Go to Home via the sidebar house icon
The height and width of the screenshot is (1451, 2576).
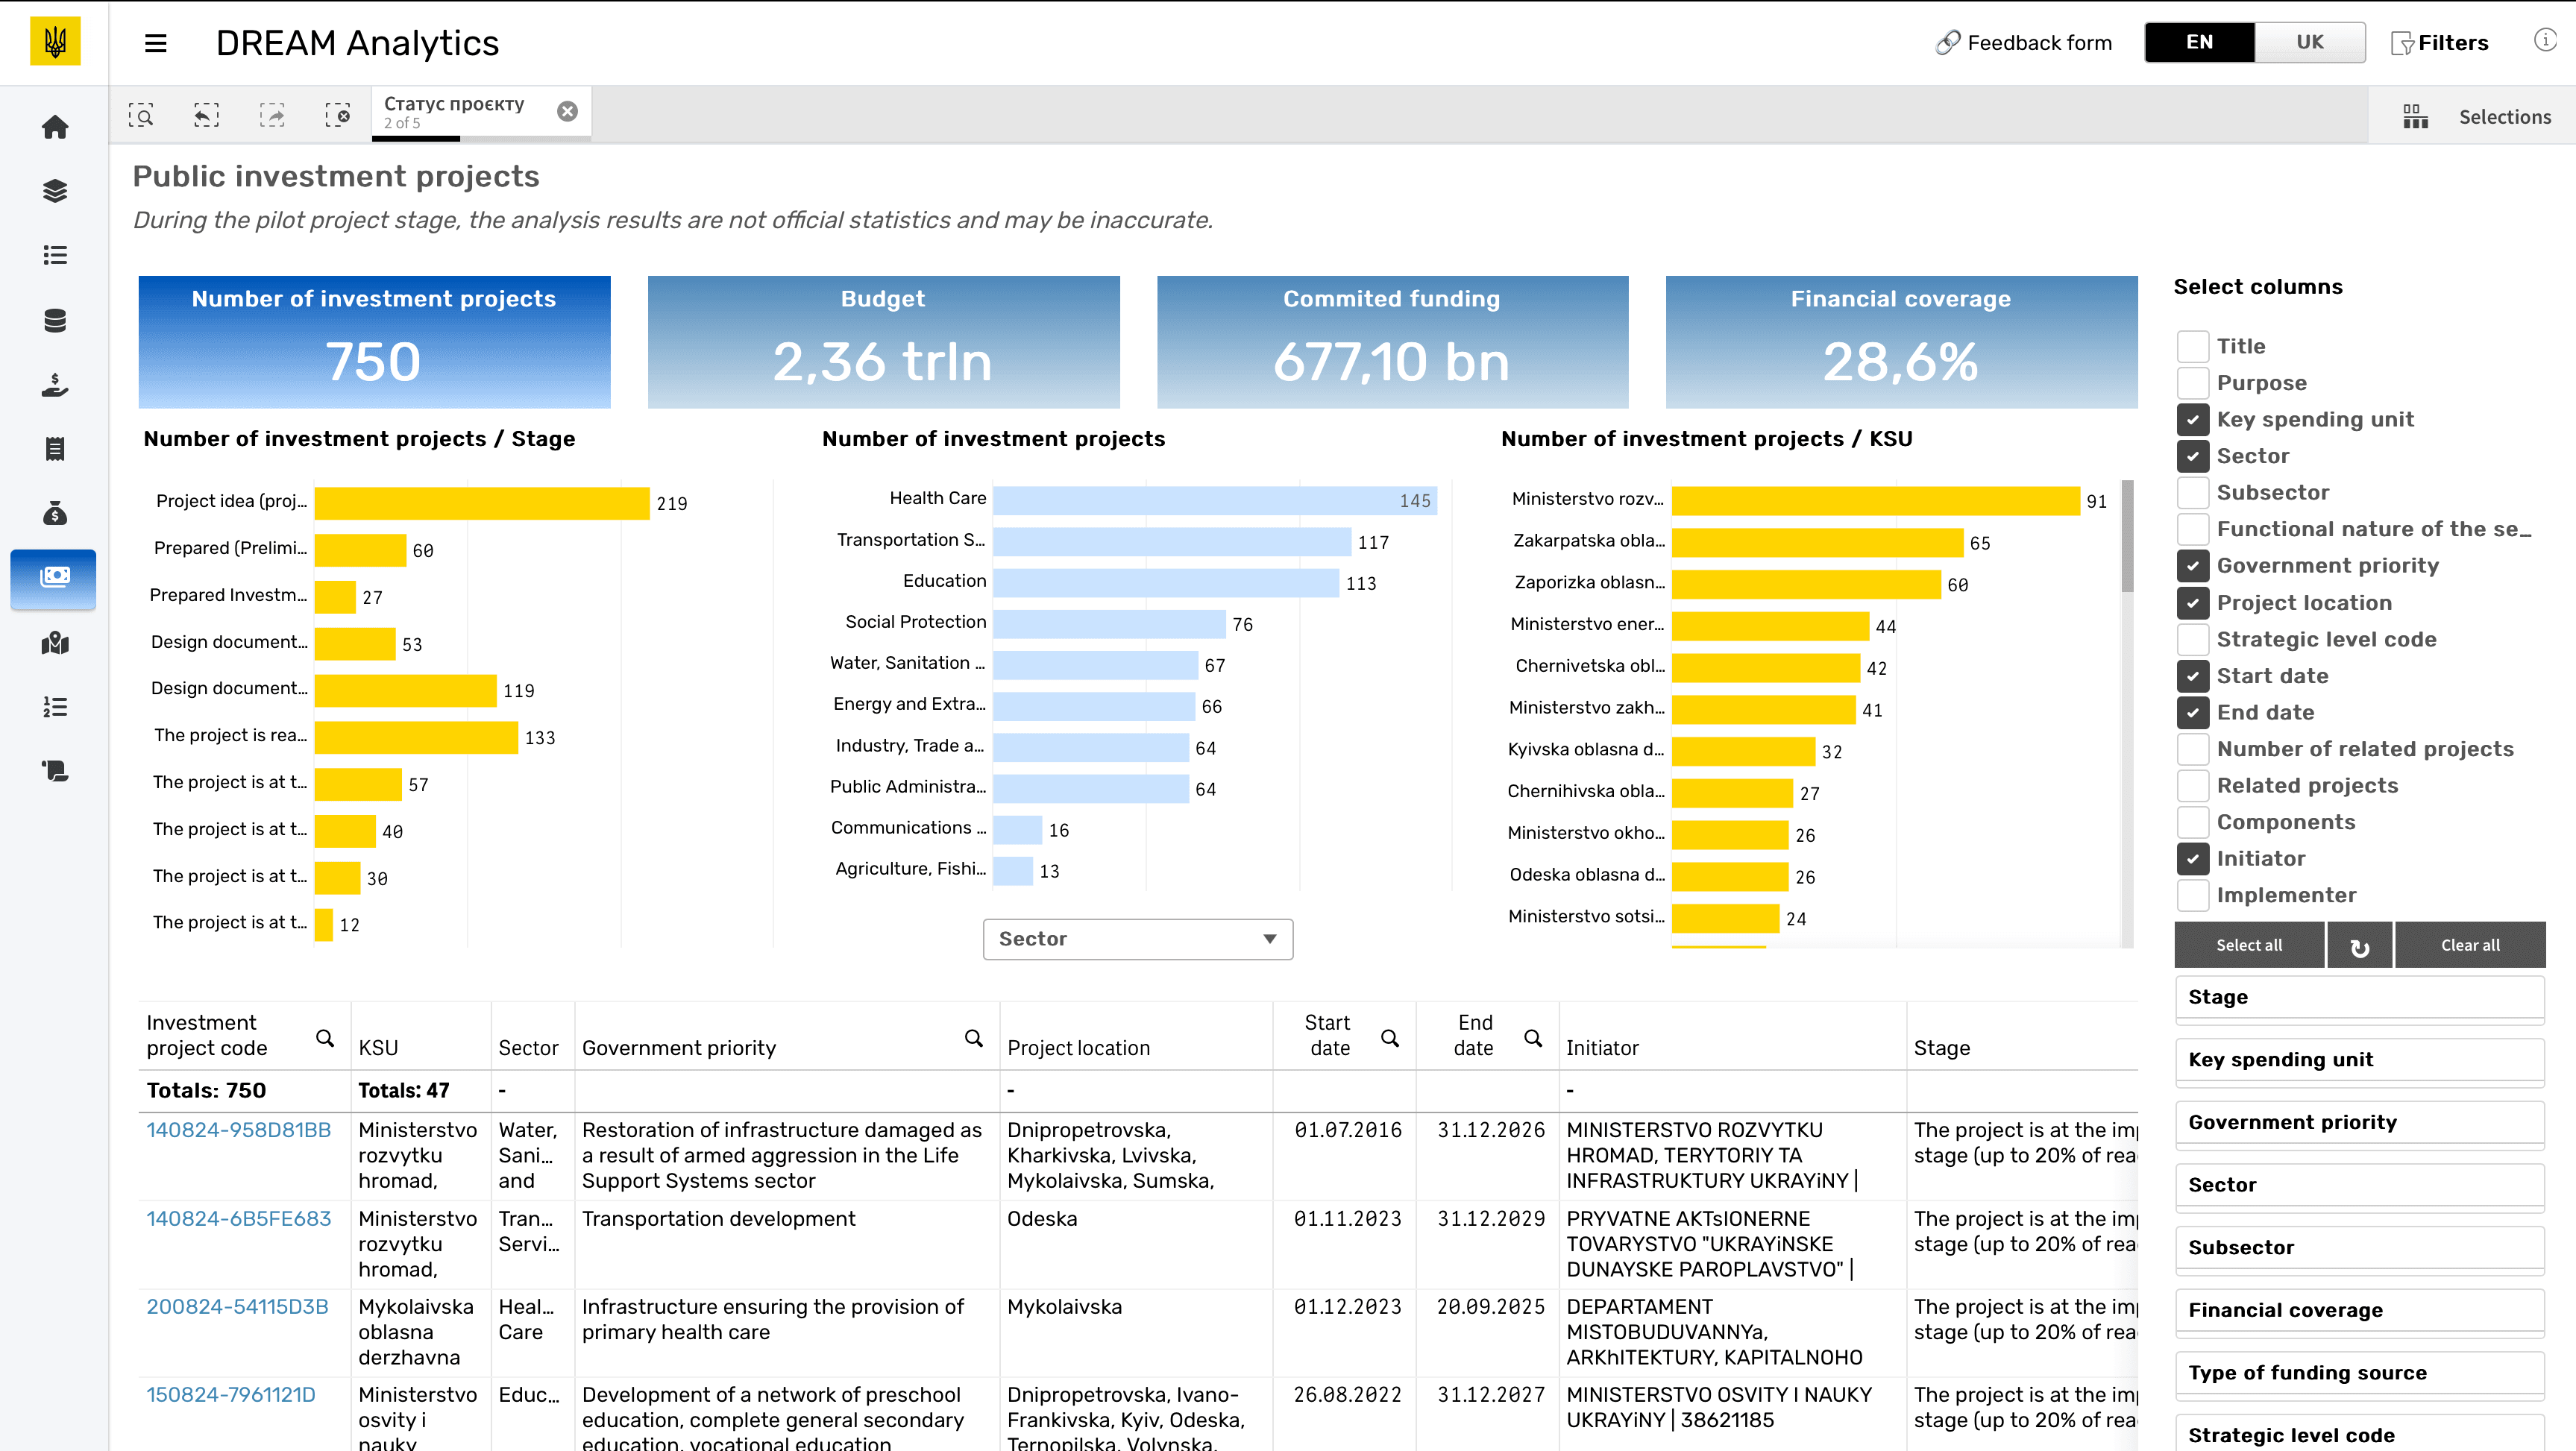pyautogui.click(x=55, y=127)
